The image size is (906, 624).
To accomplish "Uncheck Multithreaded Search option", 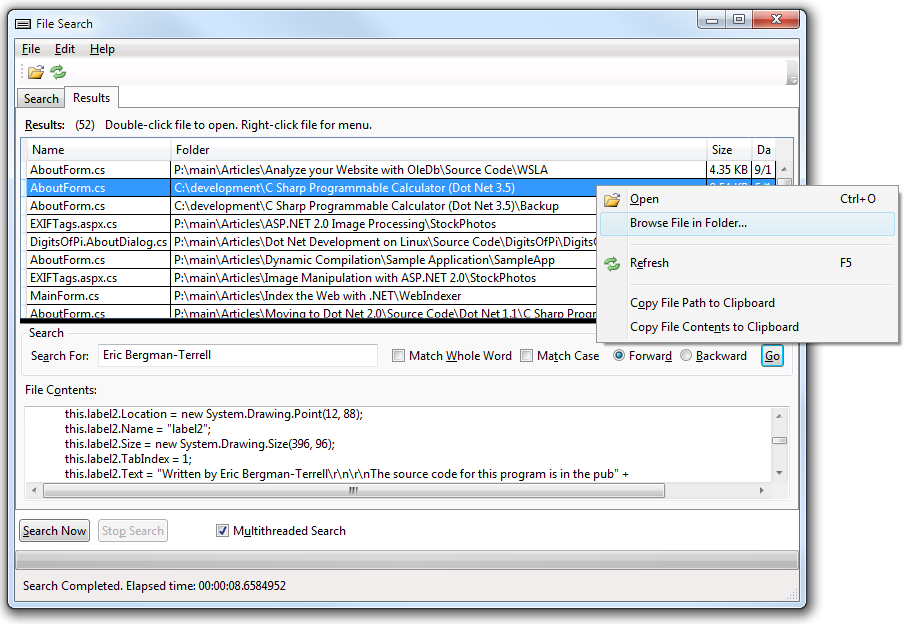I will tap(223, 531).
